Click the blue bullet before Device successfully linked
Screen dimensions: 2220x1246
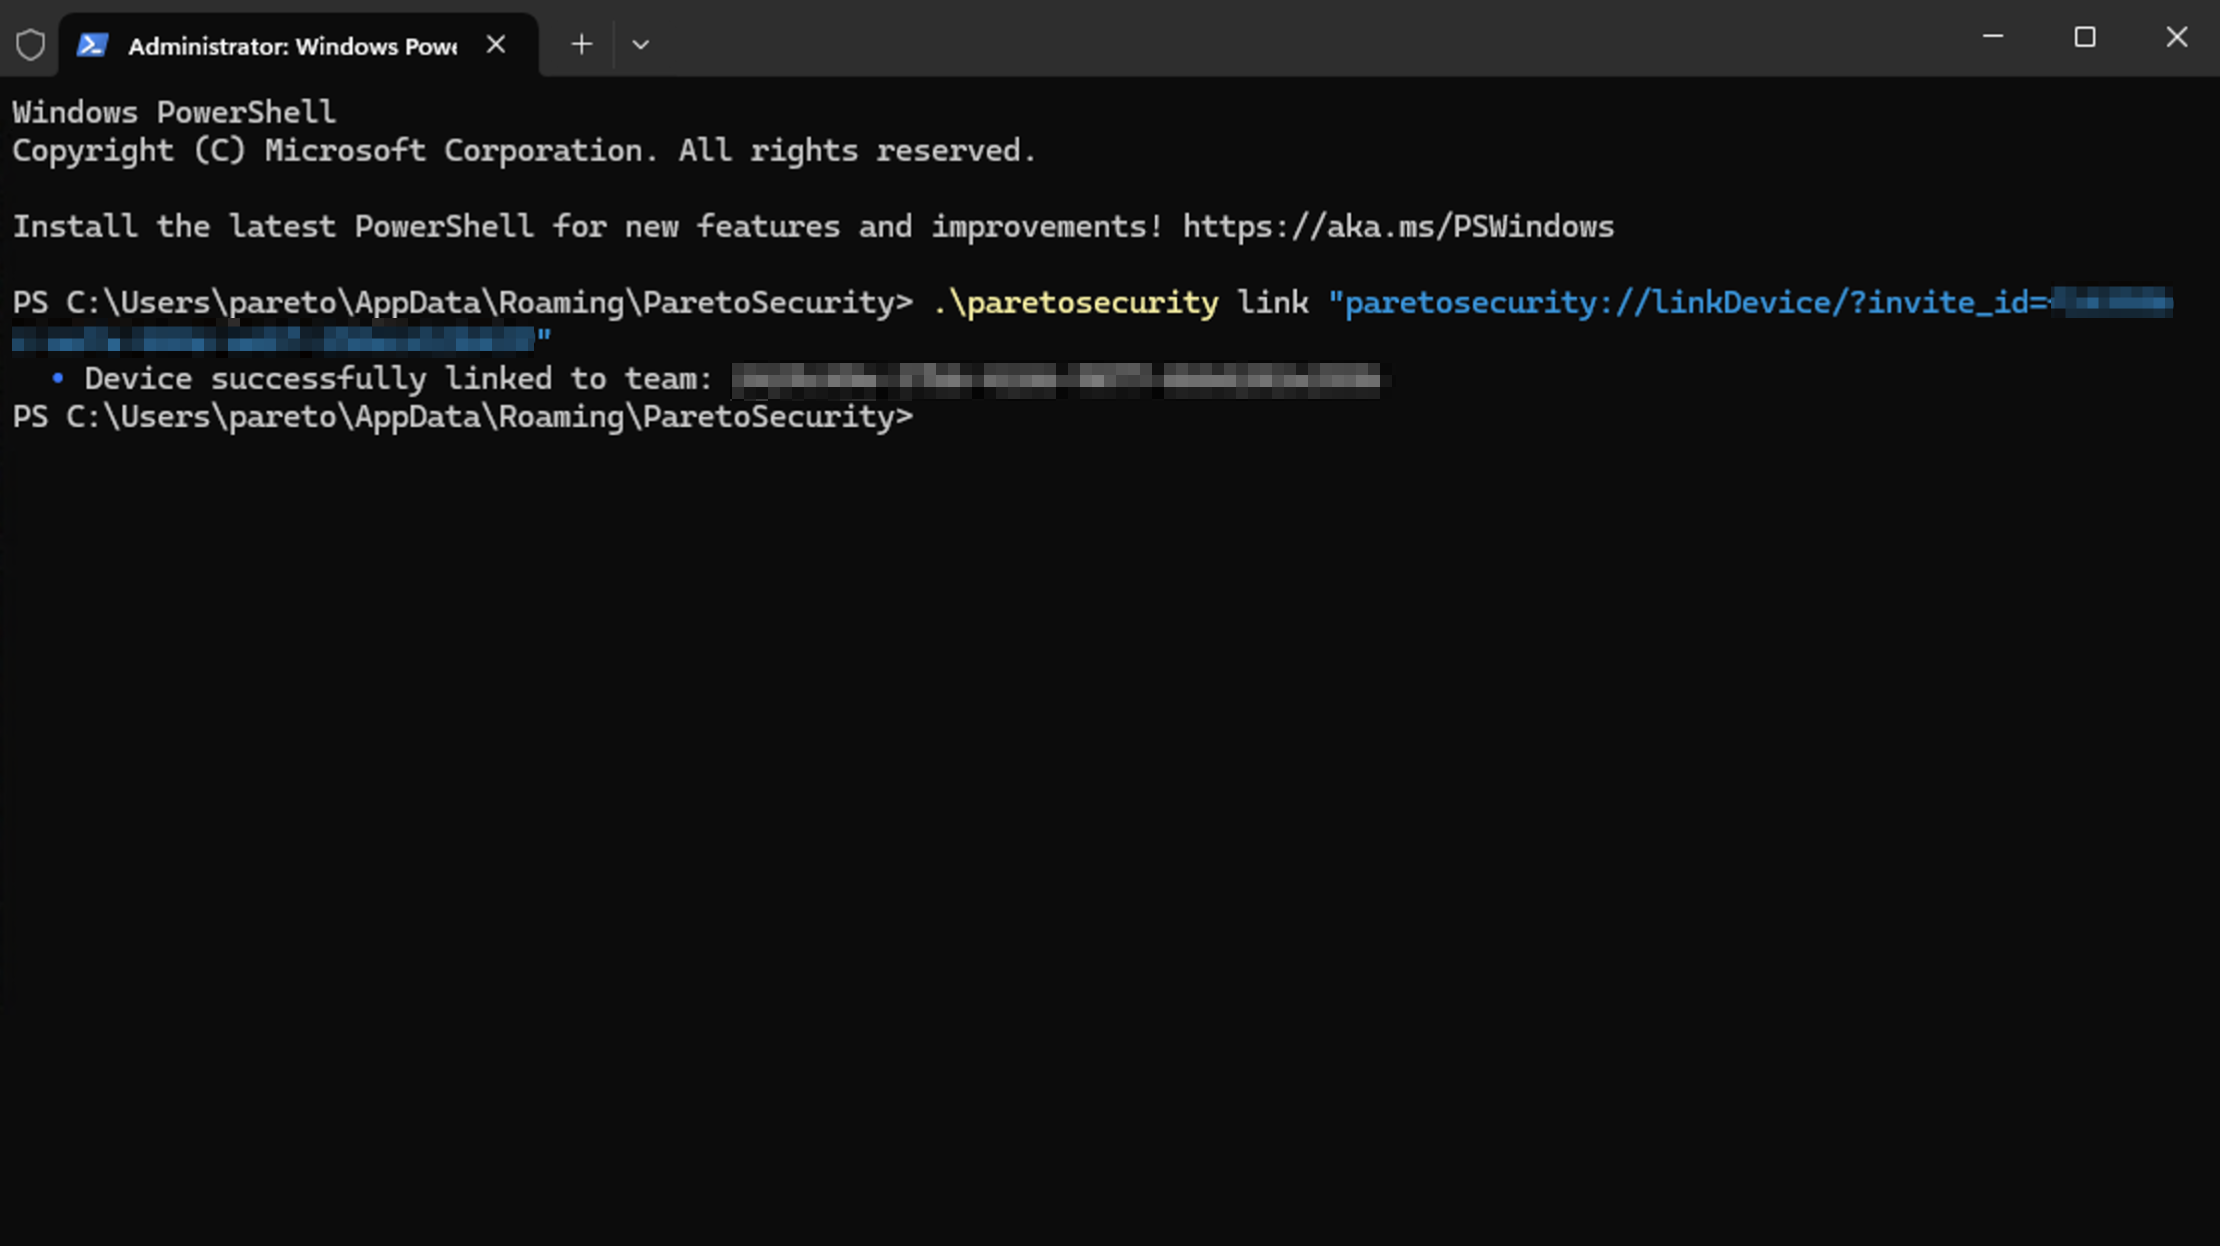coord(58,378)
